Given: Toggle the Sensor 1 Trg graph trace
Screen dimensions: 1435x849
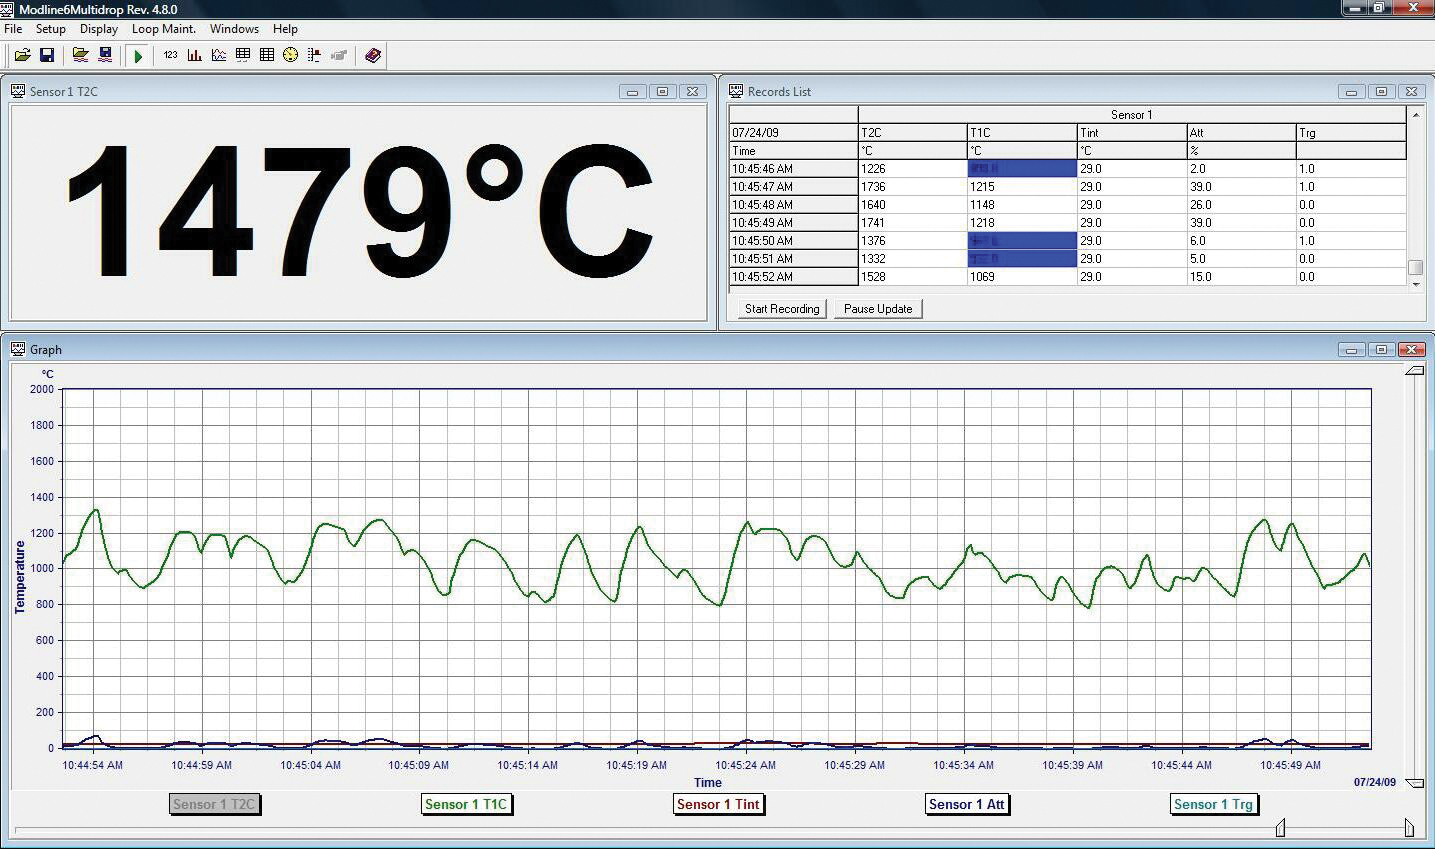Looking at the screenshot, I should click(1213, 804).
